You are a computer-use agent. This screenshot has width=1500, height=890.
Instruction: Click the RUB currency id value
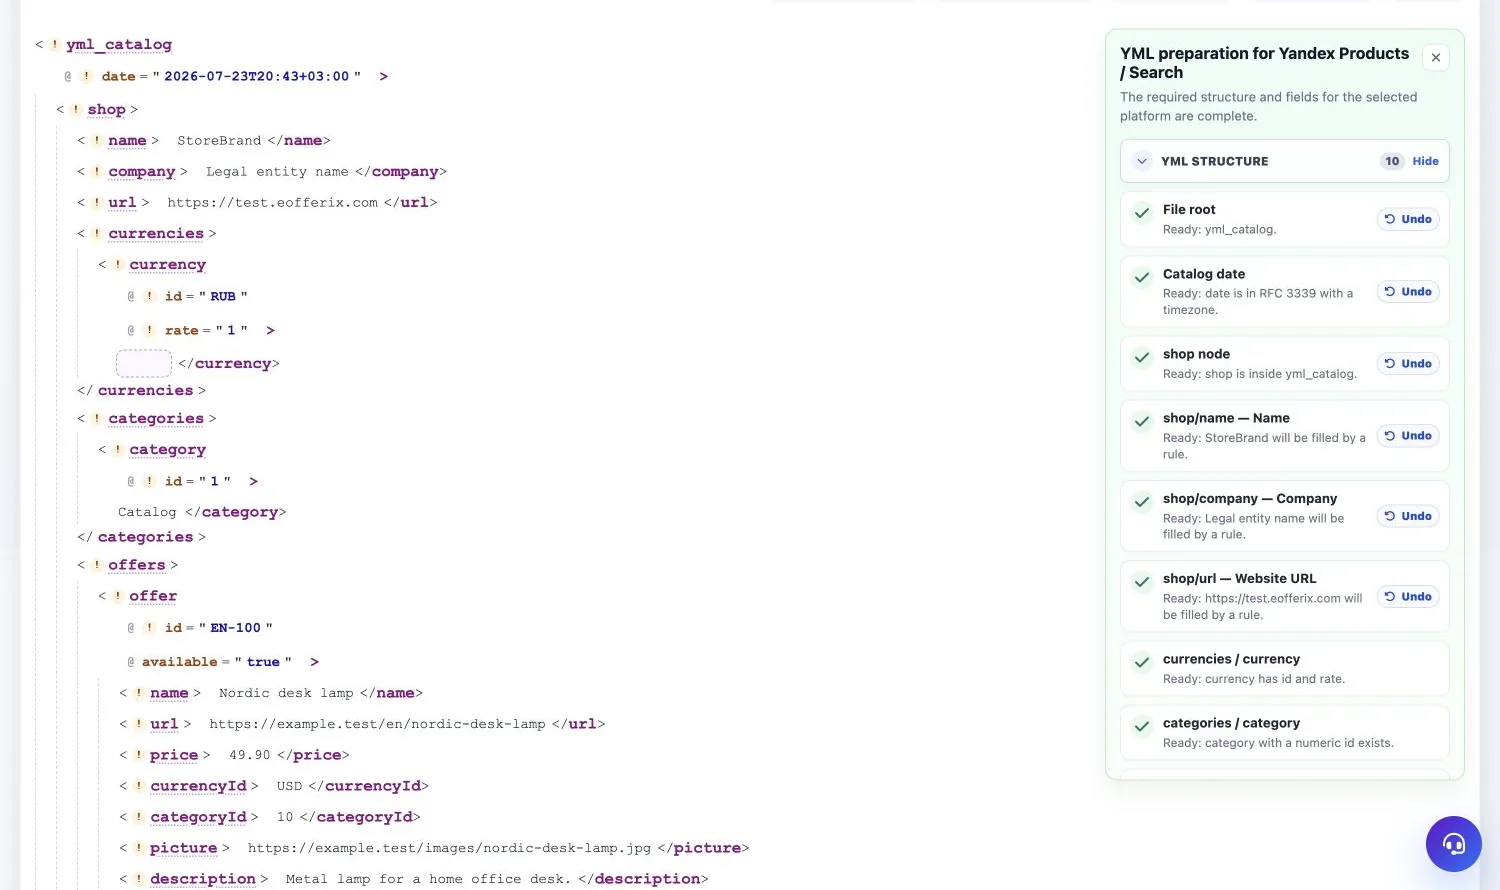coord(223,296)
